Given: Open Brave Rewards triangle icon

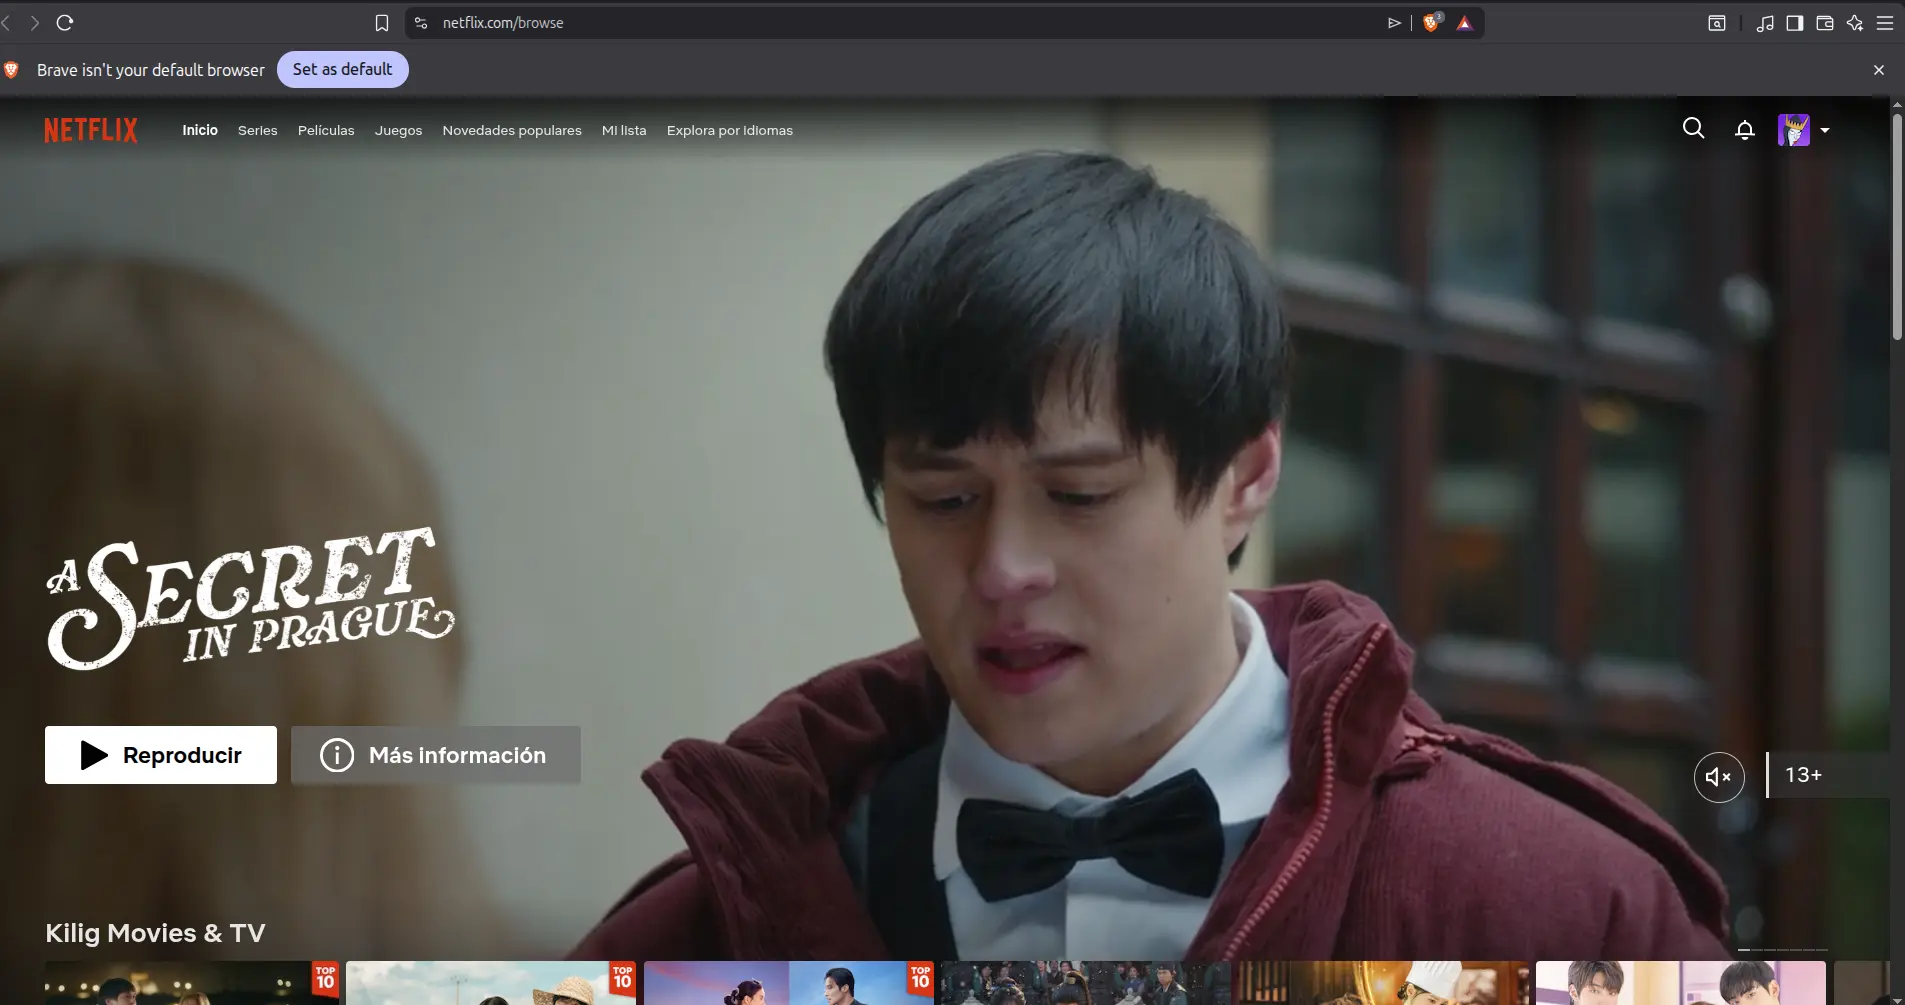Looking at the screenshot, I should tap(1465, 23).
